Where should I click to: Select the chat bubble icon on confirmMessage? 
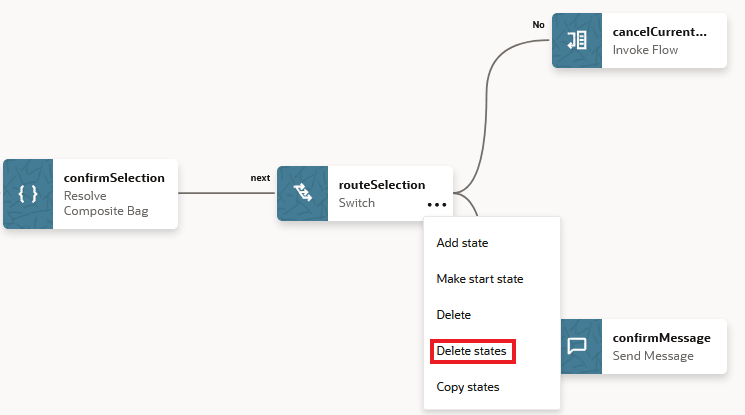click(x=577, y=346)
